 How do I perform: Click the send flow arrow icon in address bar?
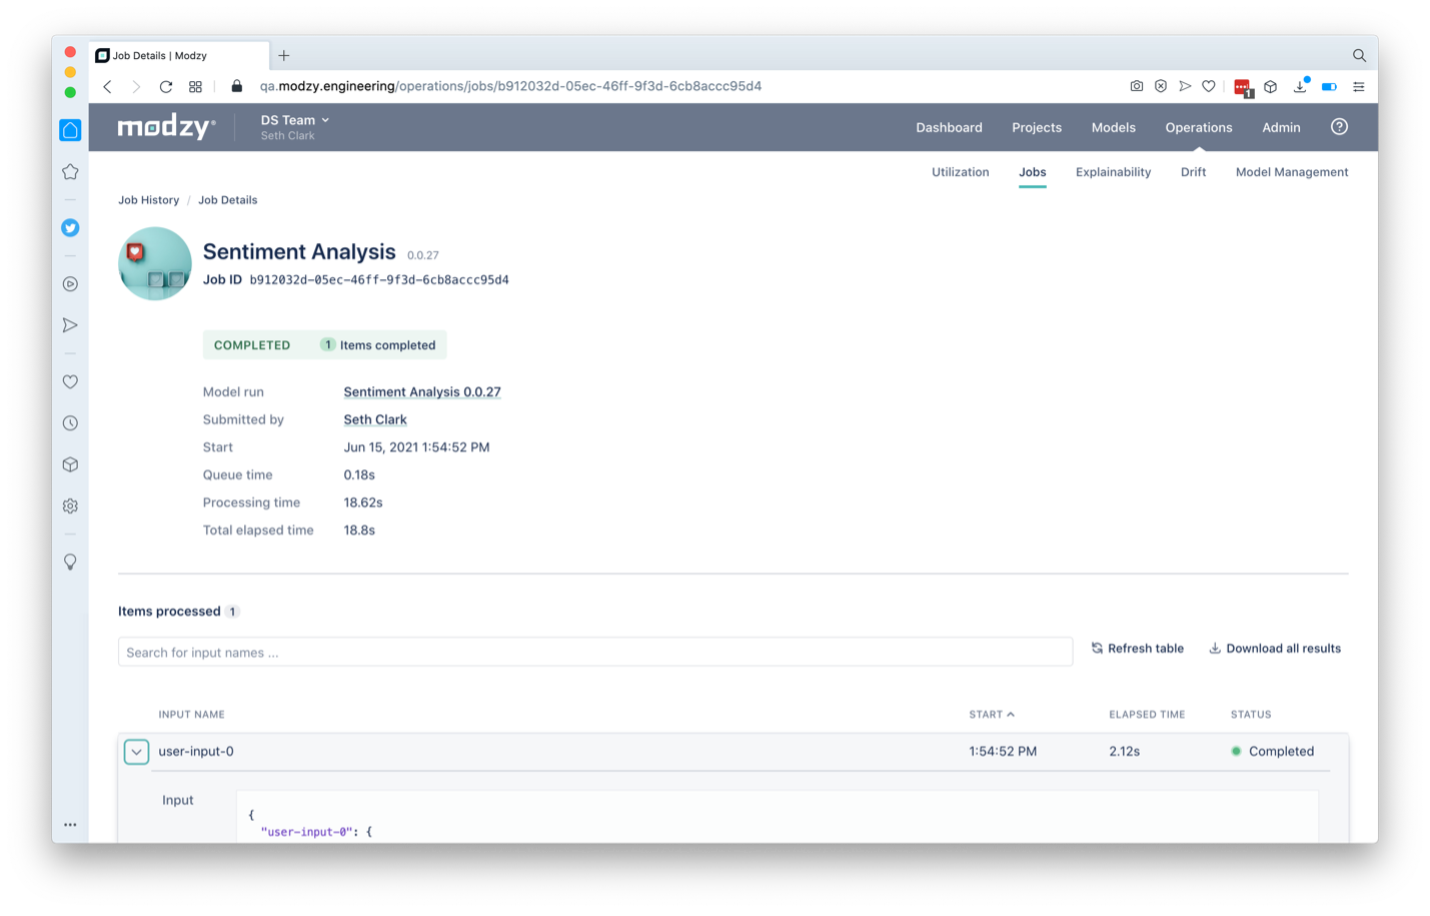(x=1185, y=86)
